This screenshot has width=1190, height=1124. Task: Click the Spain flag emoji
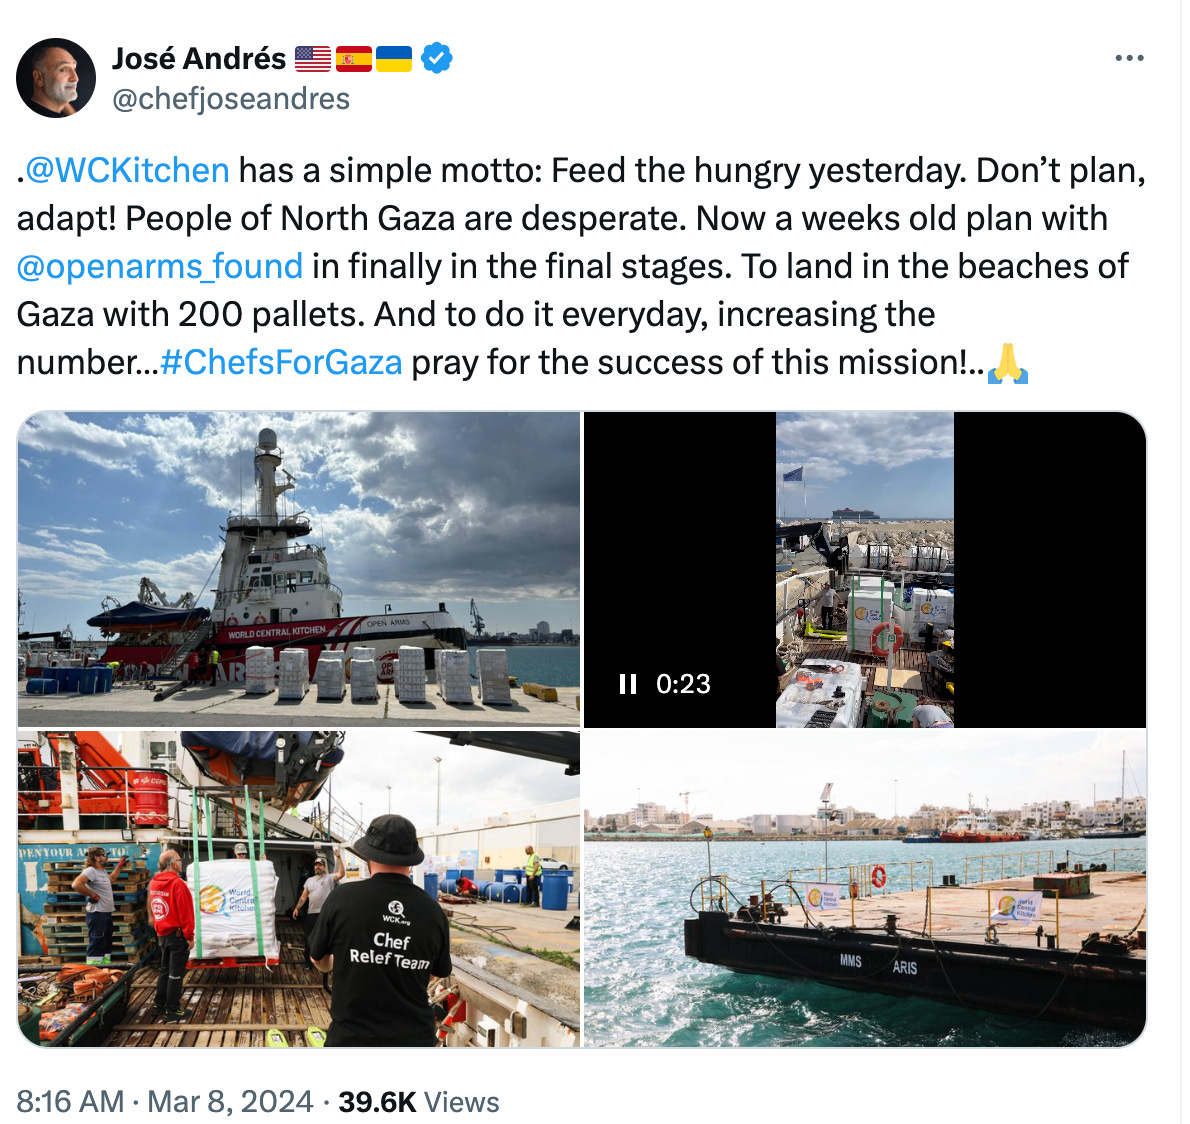click(x=354, y=58)
